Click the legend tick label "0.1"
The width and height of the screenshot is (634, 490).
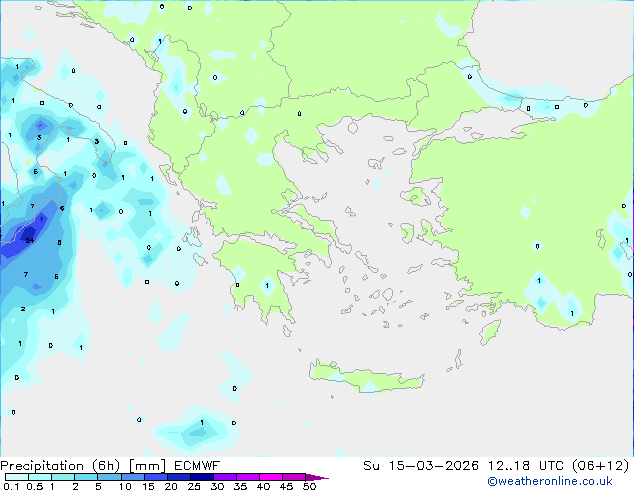coord(12,486)
